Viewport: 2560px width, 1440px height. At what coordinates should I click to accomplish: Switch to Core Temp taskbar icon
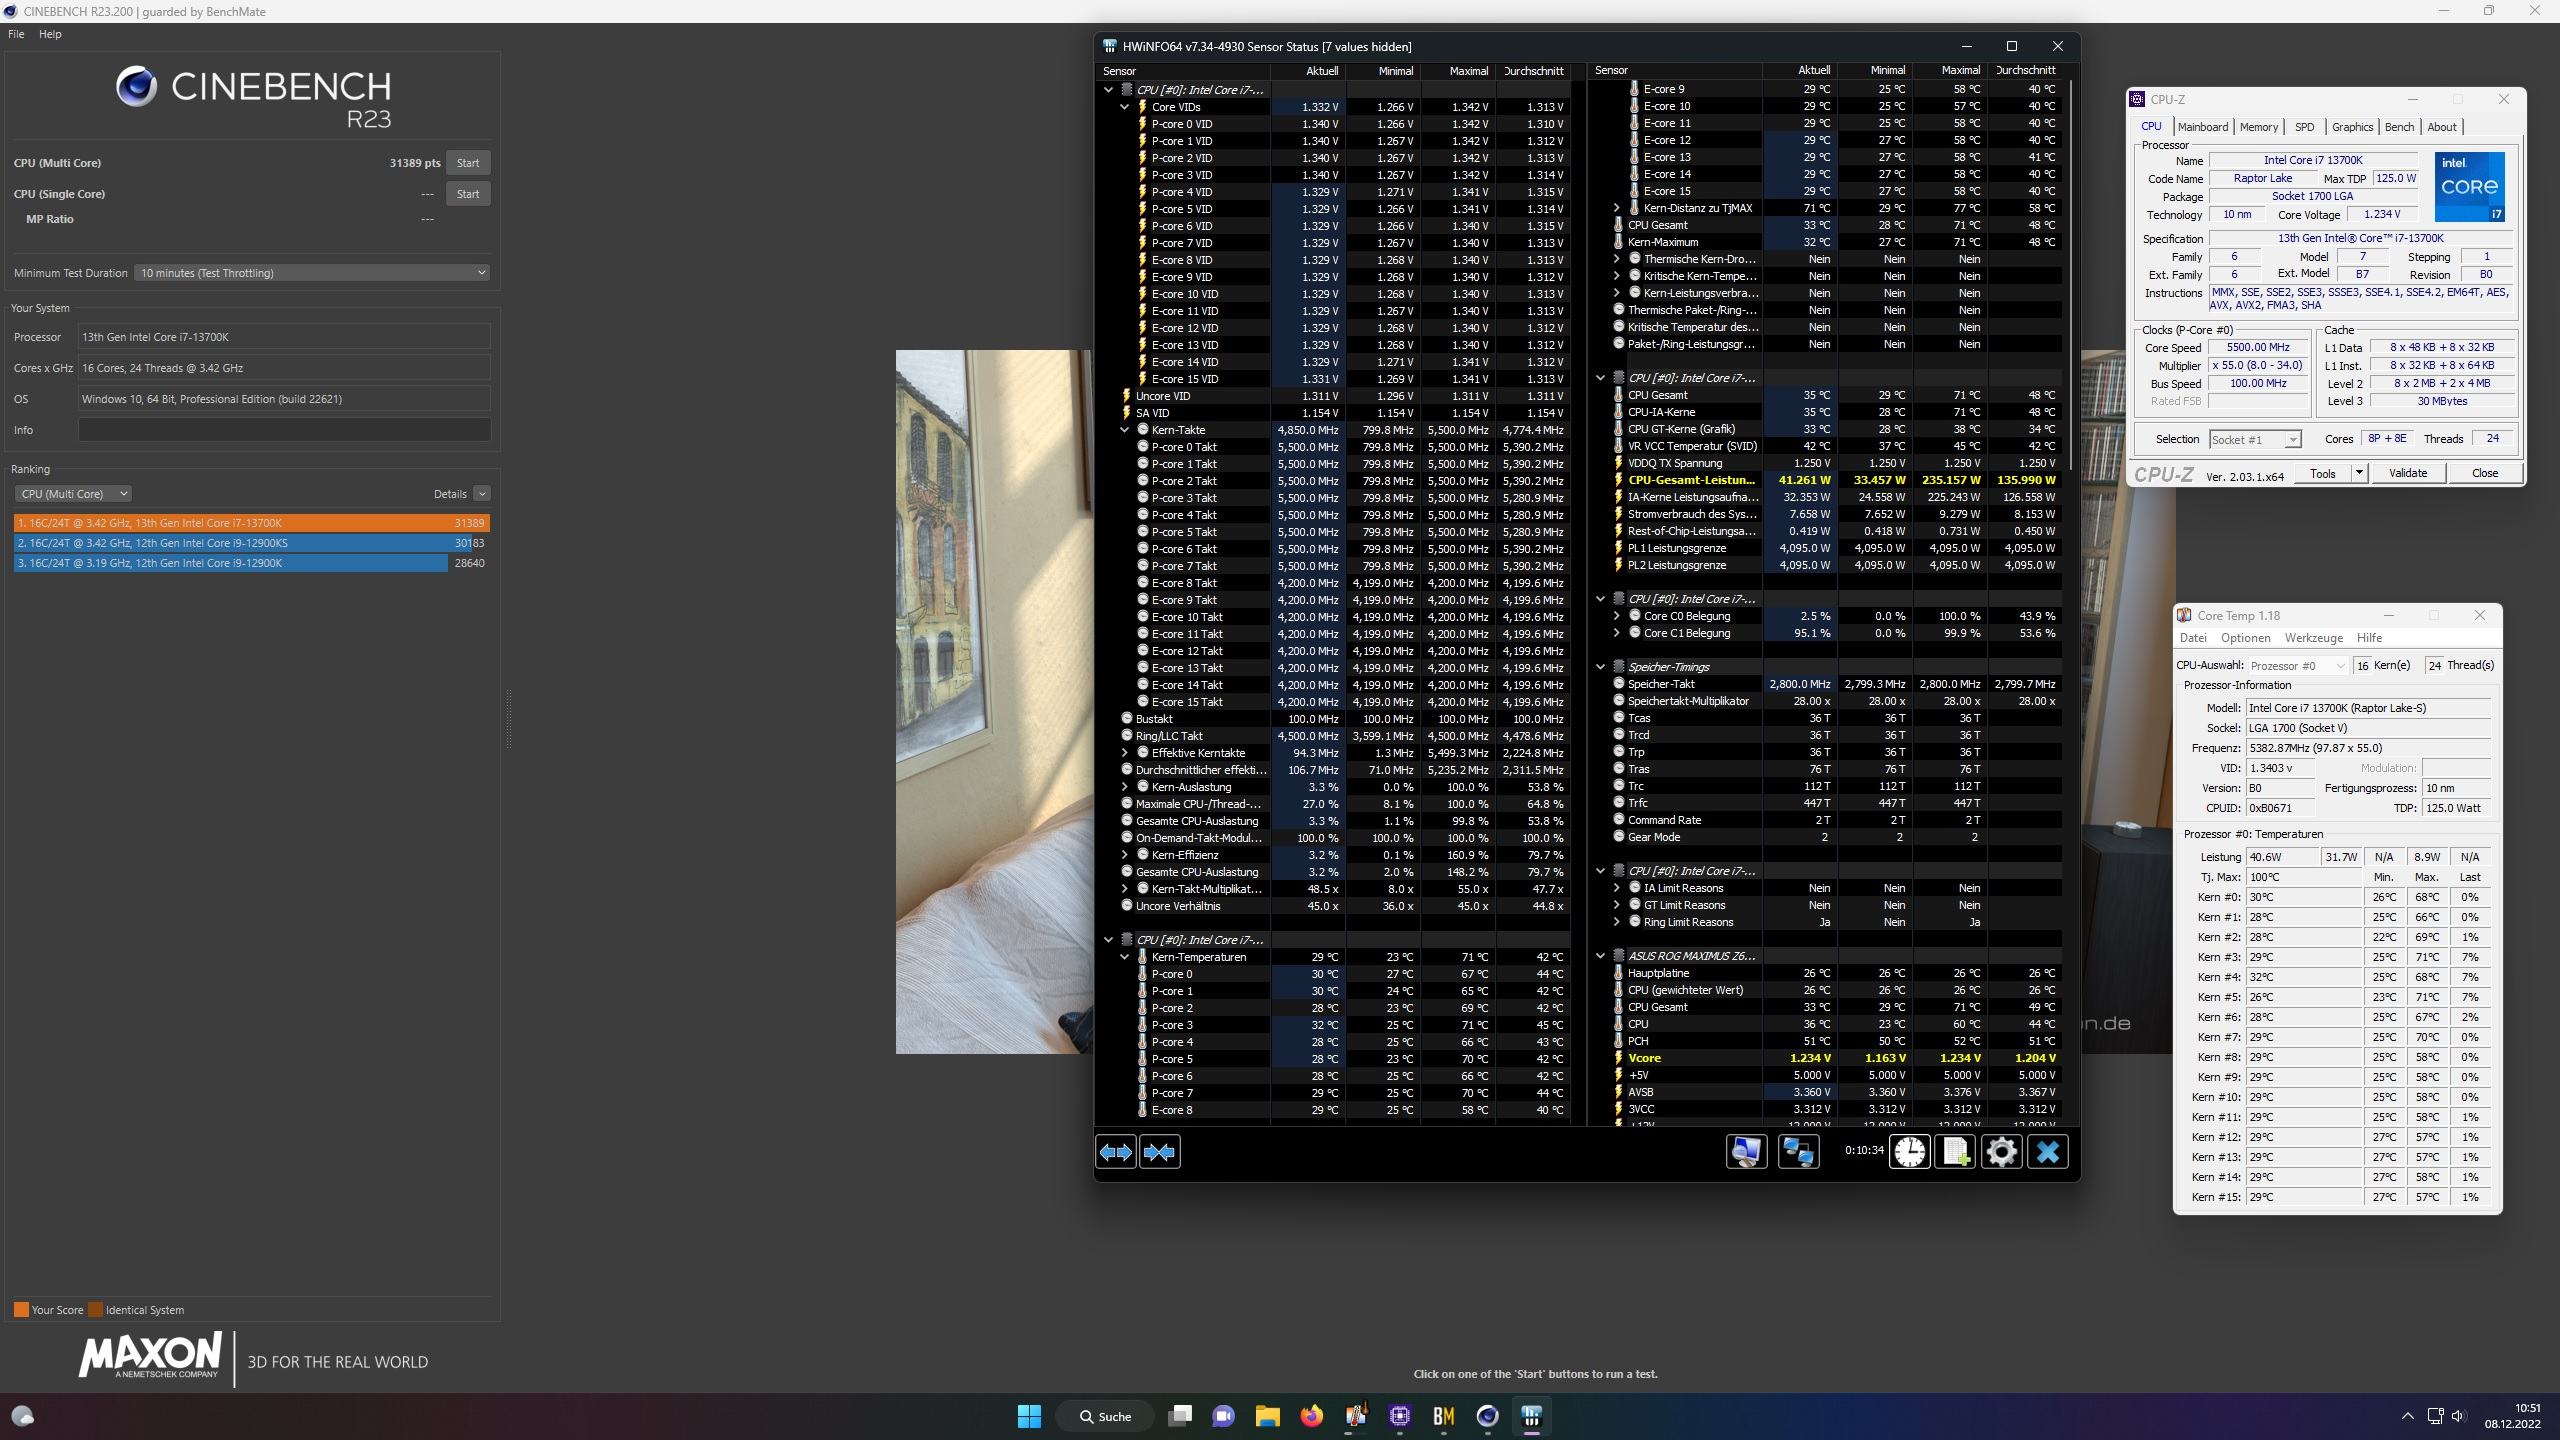1355,1416
